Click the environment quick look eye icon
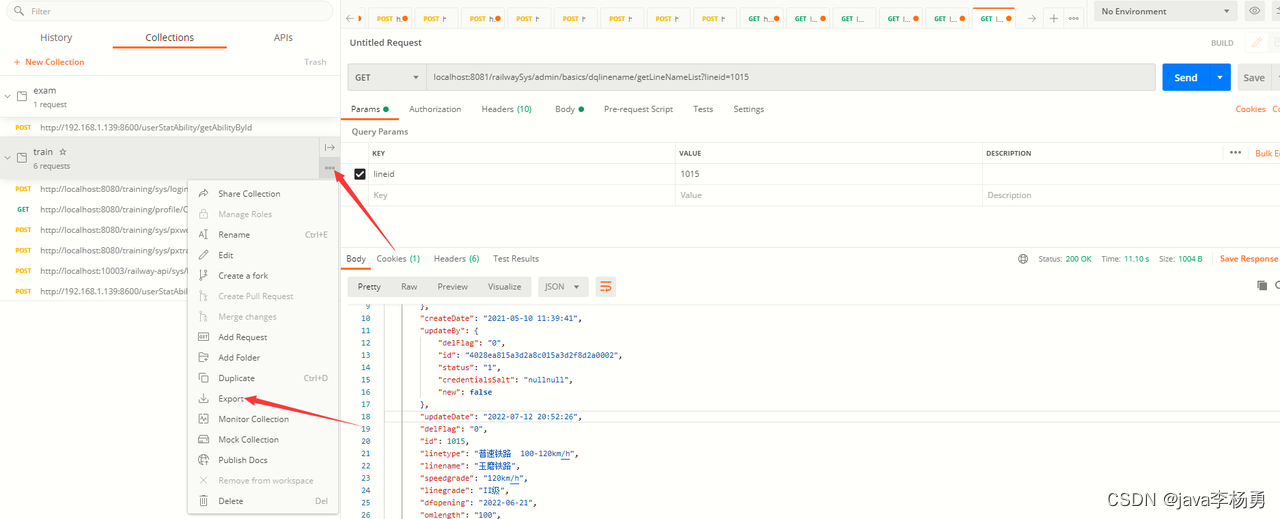Viewport: 1280px width, 519px height. 1255,11
